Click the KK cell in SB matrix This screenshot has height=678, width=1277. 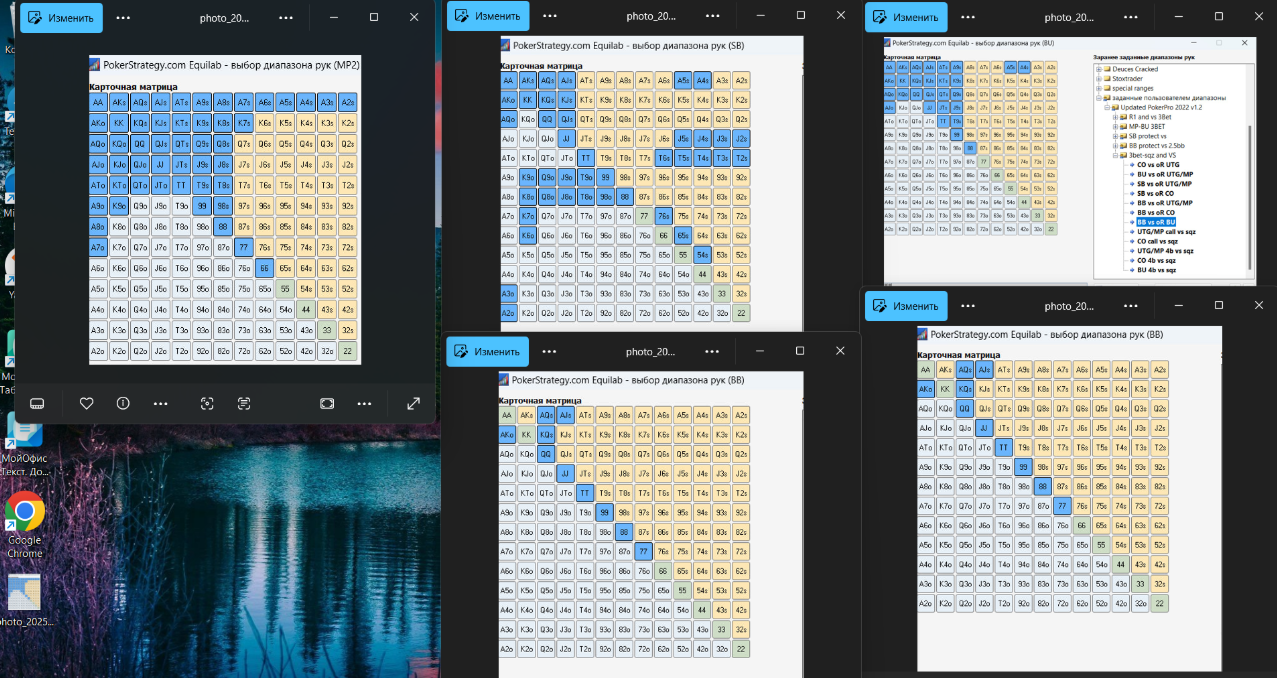pyautogui.click(x=527, y=100)
